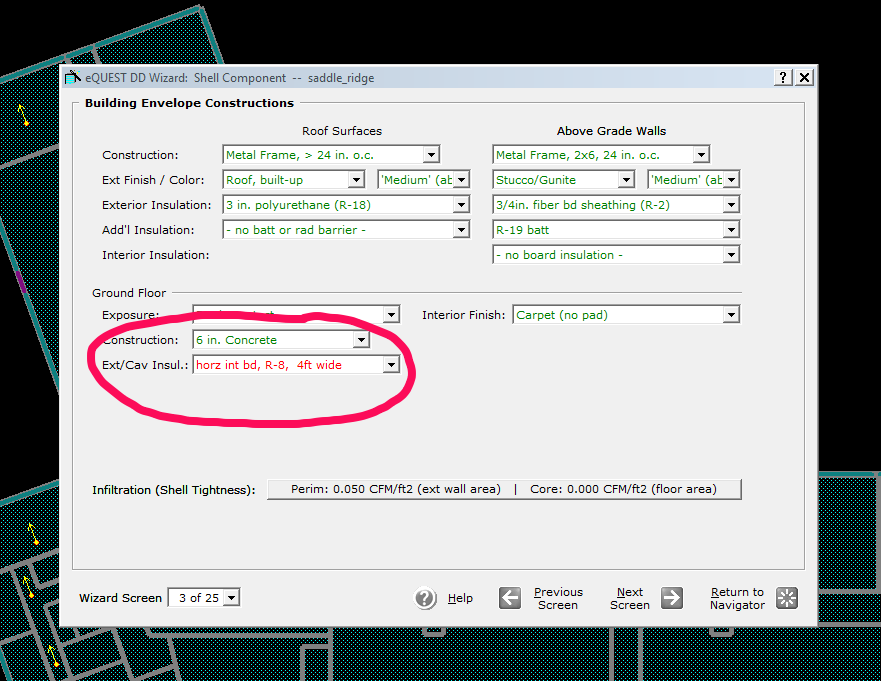The height and width of the screenshot is (681, 881).
Task: Click the 'Infiltration (Shell Tightness):' label
Action: tap(174, 490)
